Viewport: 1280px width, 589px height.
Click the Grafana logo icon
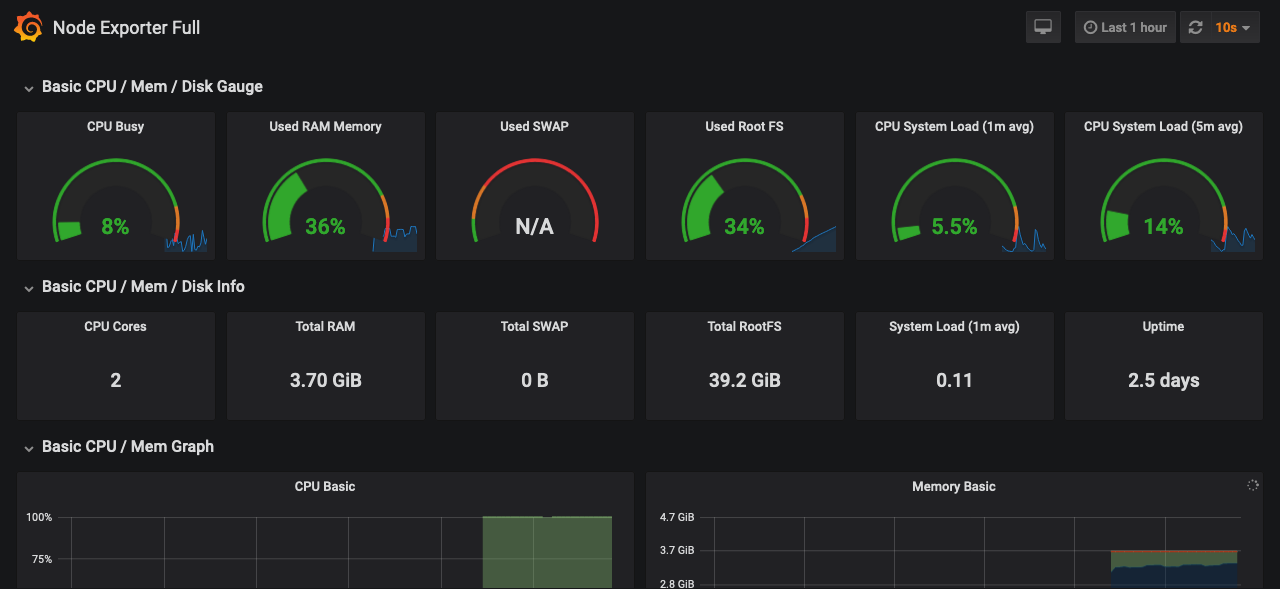coord(28,28)
